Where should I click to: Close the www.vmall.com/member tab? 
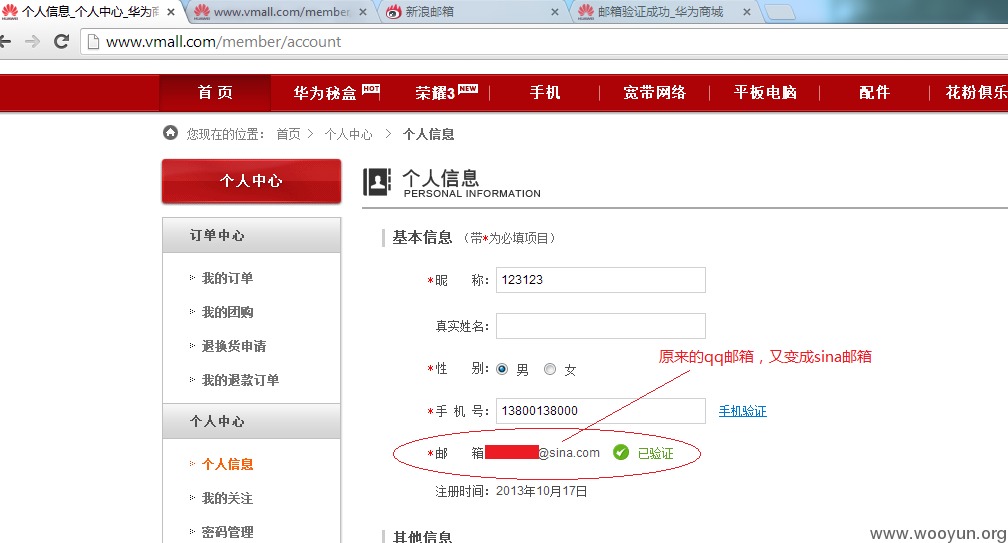363,12
